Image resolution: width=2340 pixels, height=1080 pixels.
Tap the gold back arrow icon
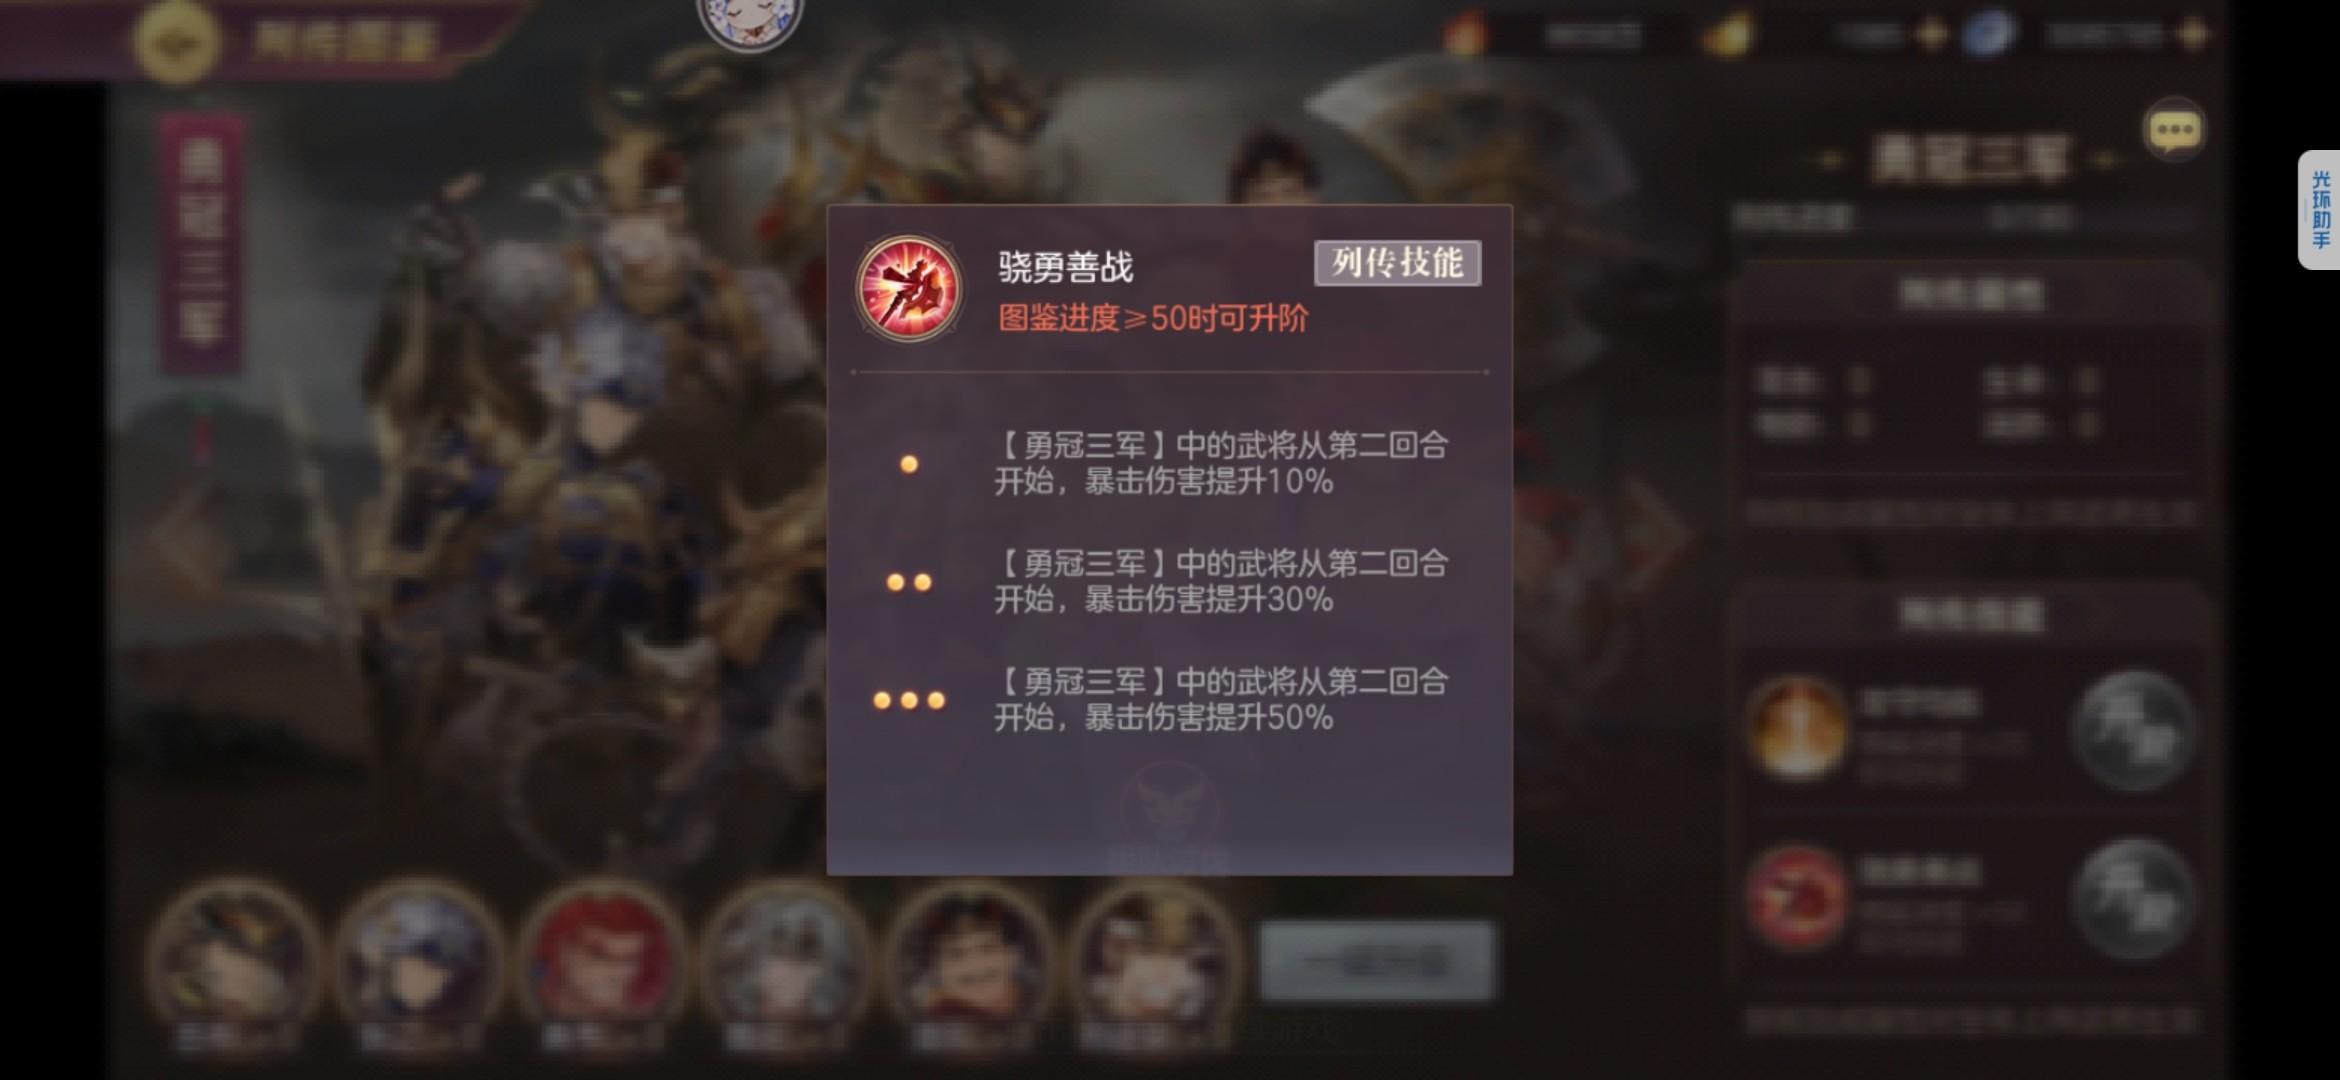[177, 41]
